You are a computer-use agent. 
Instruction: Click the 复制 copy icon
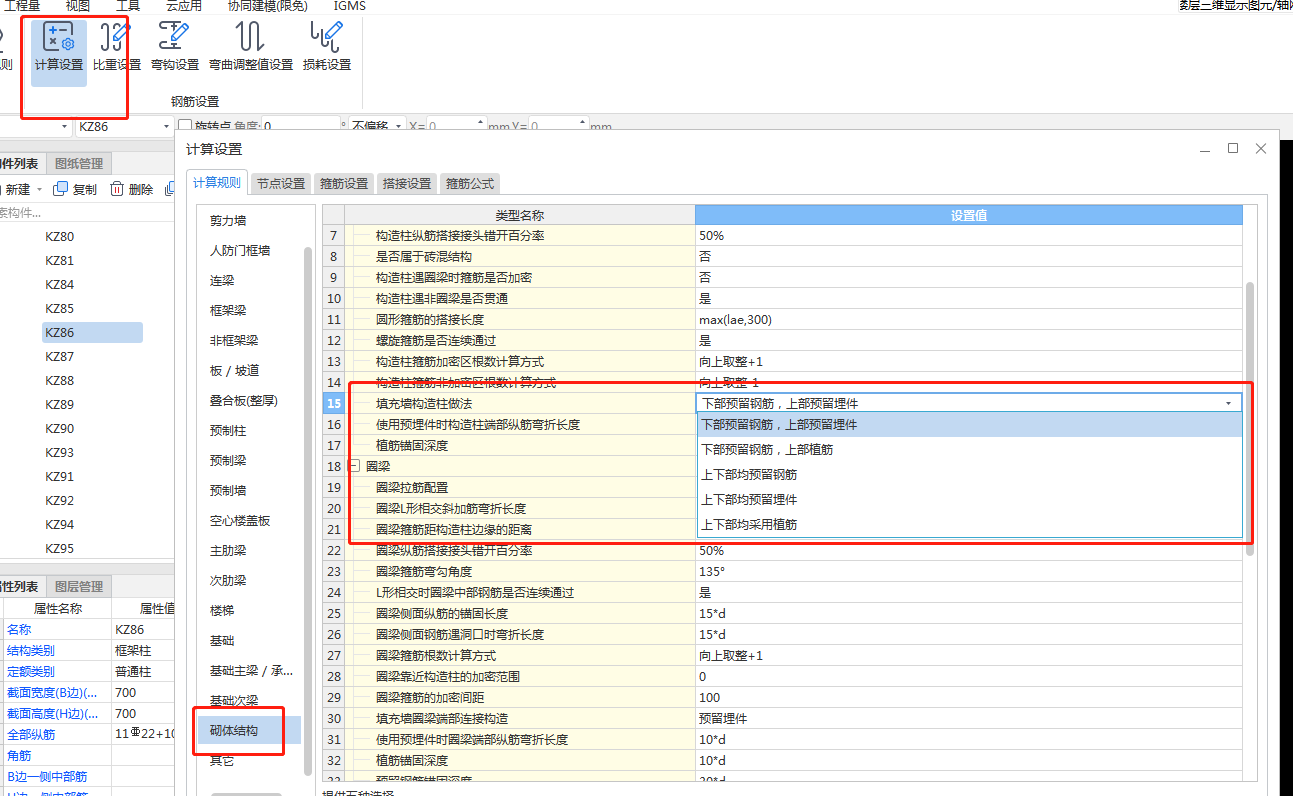[61, 189]
